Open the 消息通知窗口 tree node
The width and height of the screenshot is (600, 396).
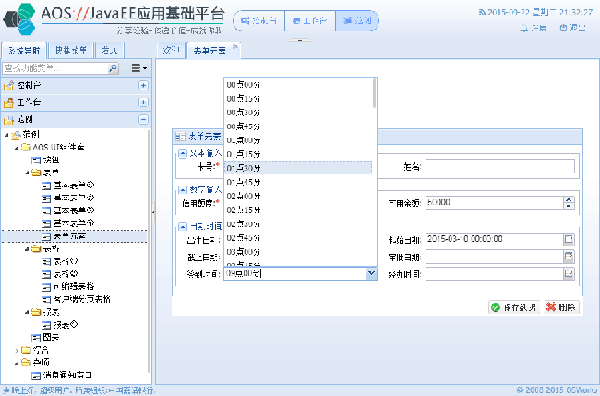[x=67, y=375]
